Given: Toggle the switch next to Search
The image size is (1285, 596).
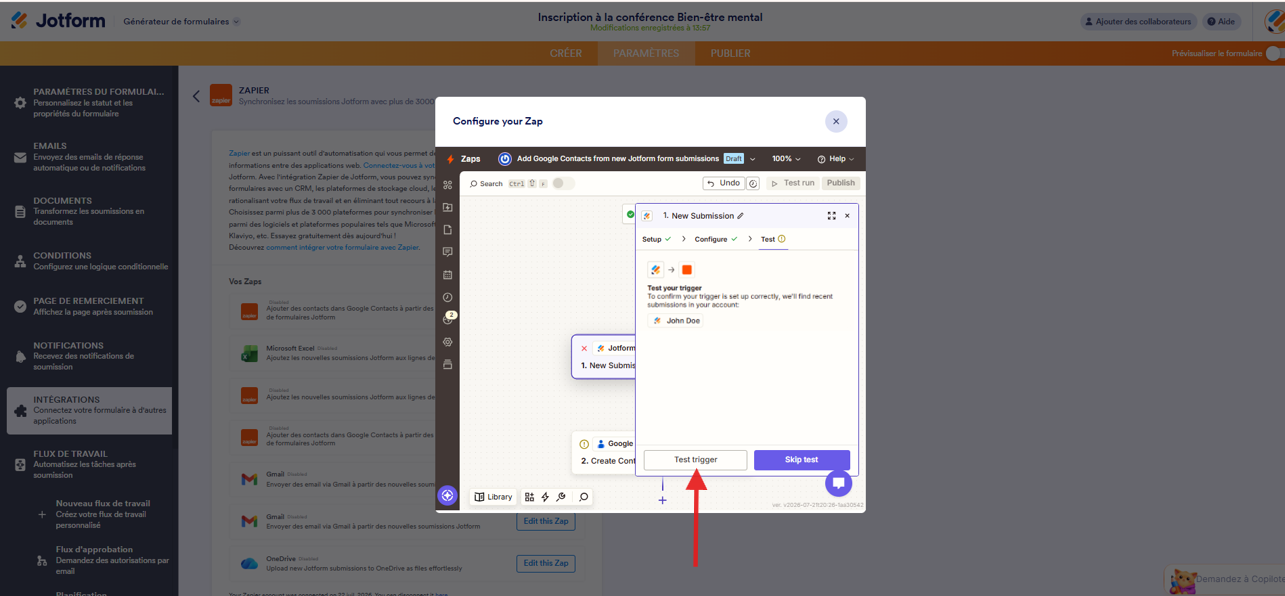Looking at the screenshot, I should (x=563, y=184).
